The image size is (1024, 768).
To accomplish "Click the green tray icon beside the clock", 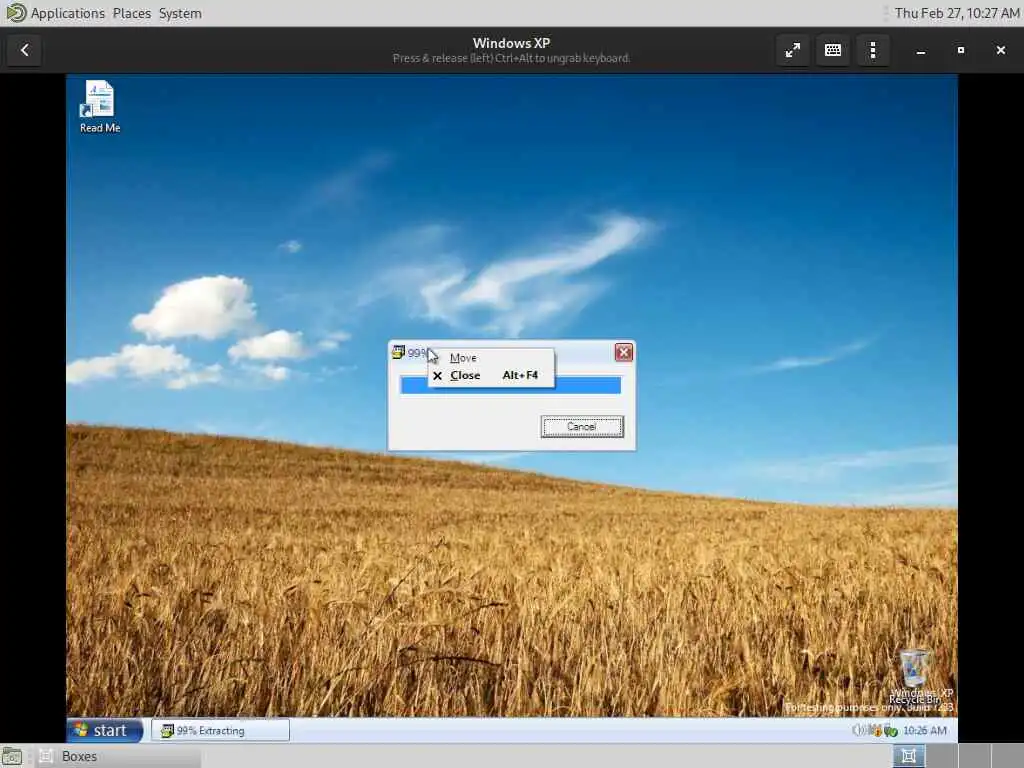I will coord(890,731).
